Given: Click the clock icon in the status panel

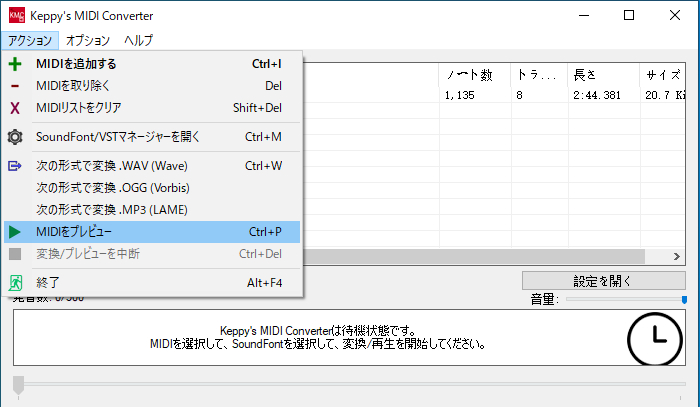Looking at the screenshot, I should tap(654, 339).
